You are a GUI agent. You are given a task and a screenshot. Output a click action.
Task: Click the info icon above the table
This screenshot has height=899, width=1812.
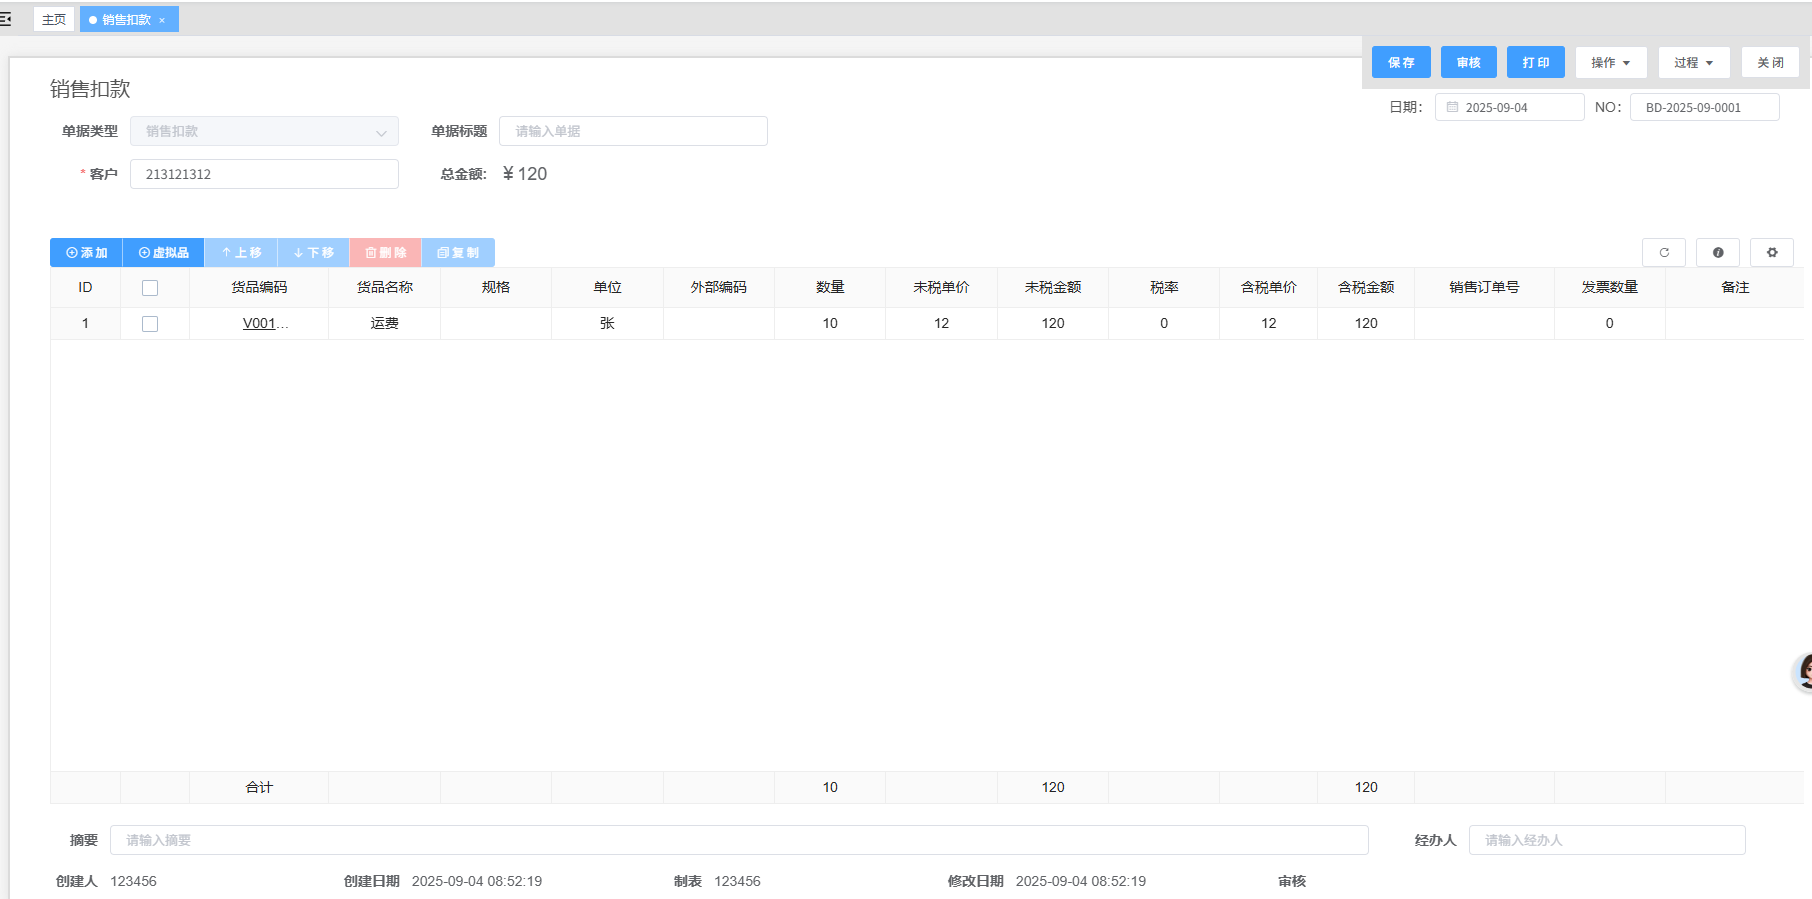(x=1718, y=253)
